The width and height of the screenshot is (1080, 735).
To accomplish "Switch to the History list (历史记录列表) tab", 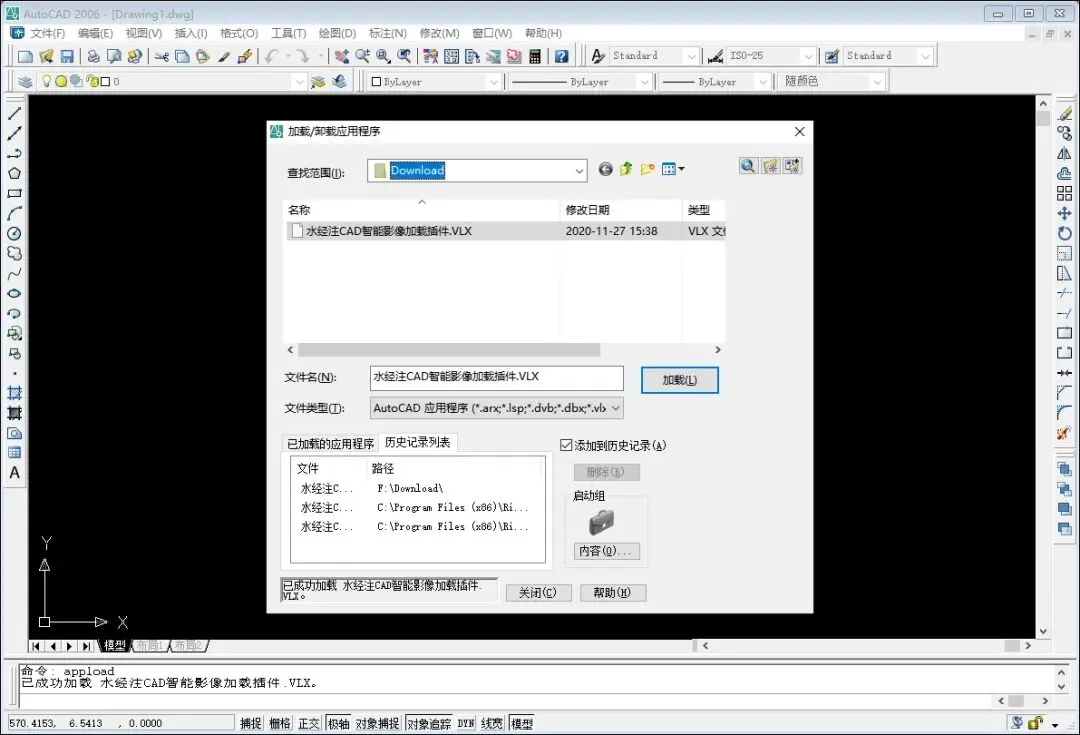I will click(417, 442).
